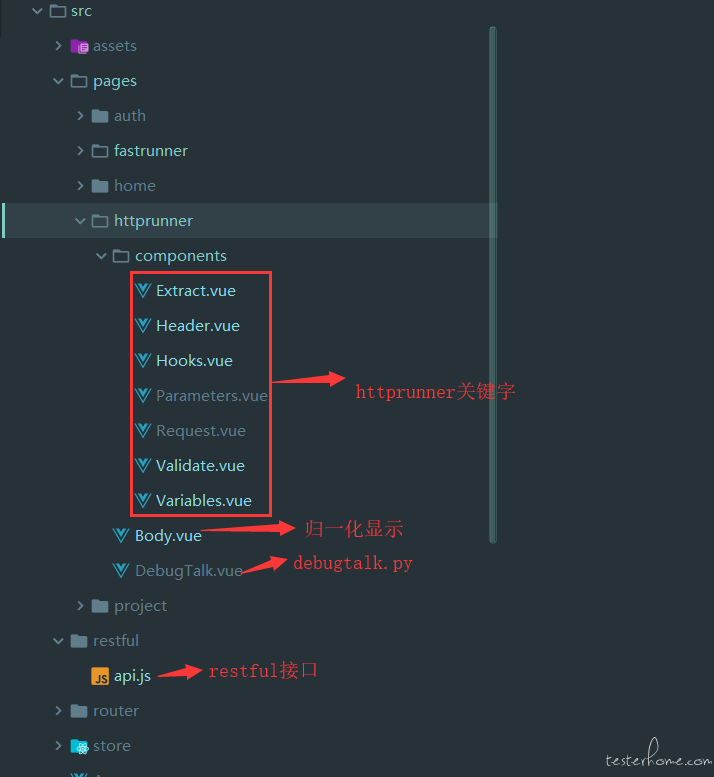The height and width of the screenshot is (777, 714).
Task: Expand the router folder chevron
Action: [x=58, y=711]
